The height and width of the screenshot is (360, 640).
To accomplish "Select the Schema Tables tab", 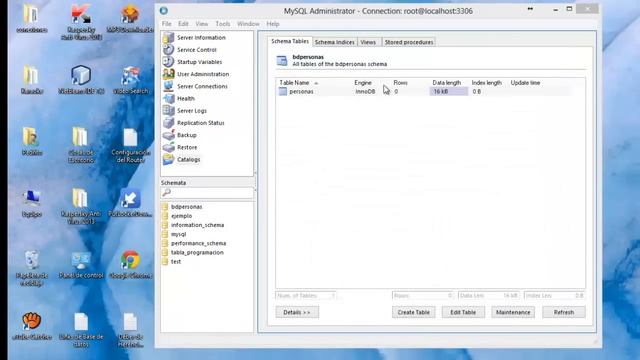I will tap(290, 41).
